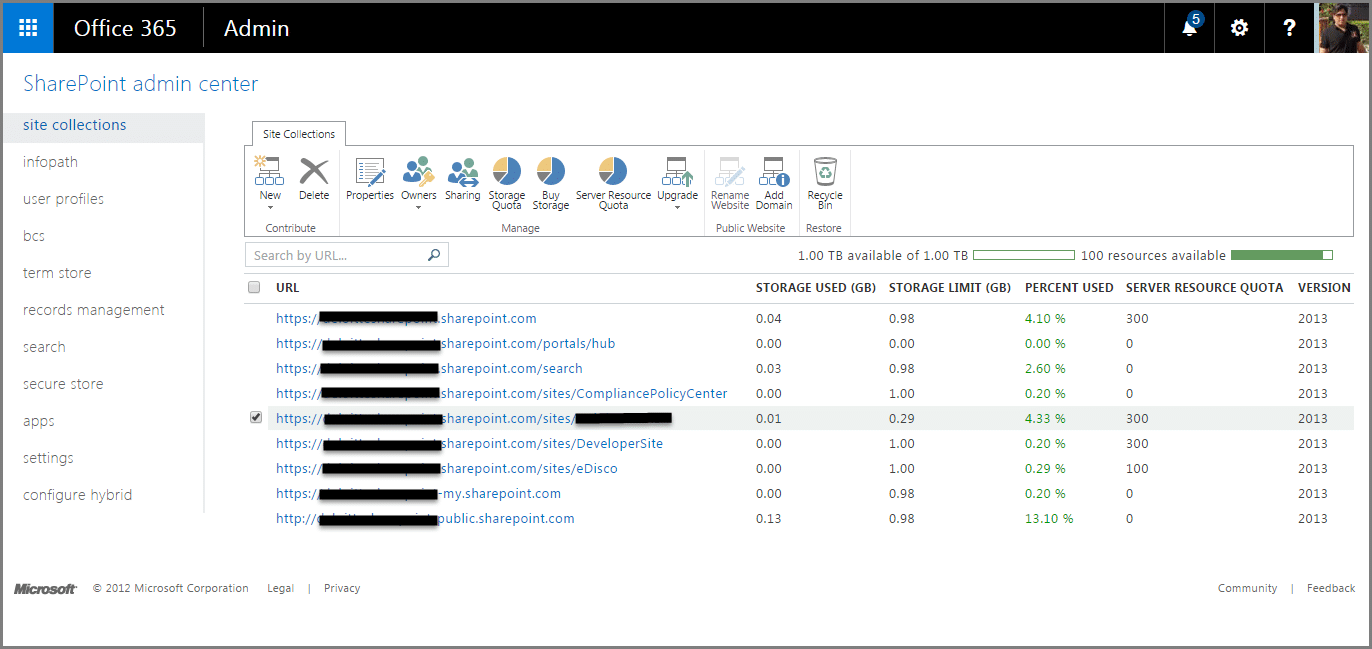Open bcs in the sidebar
This screenshot has width=1372, height=649.
[34, 236]
